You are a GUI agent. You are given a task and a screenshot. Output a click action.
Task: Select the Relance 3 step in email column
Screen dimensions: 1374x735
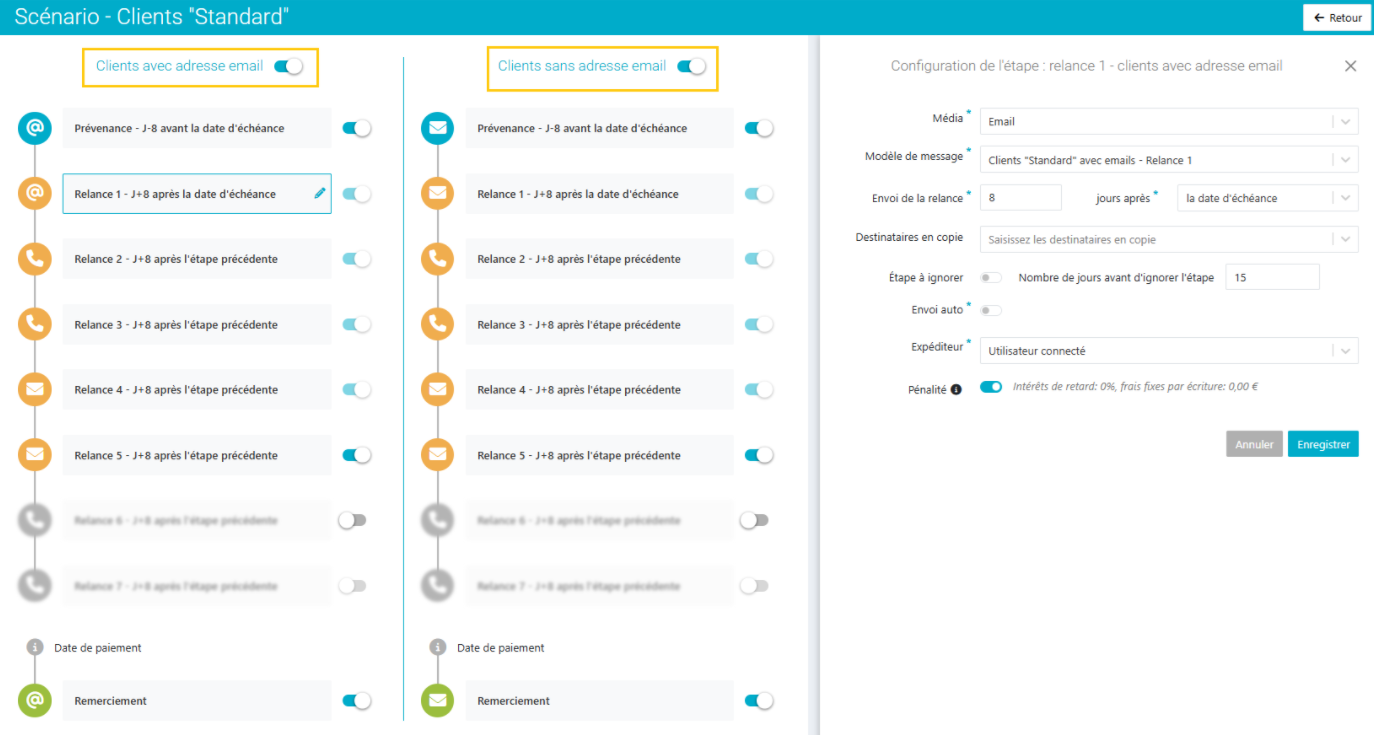[x=197, y=325]
